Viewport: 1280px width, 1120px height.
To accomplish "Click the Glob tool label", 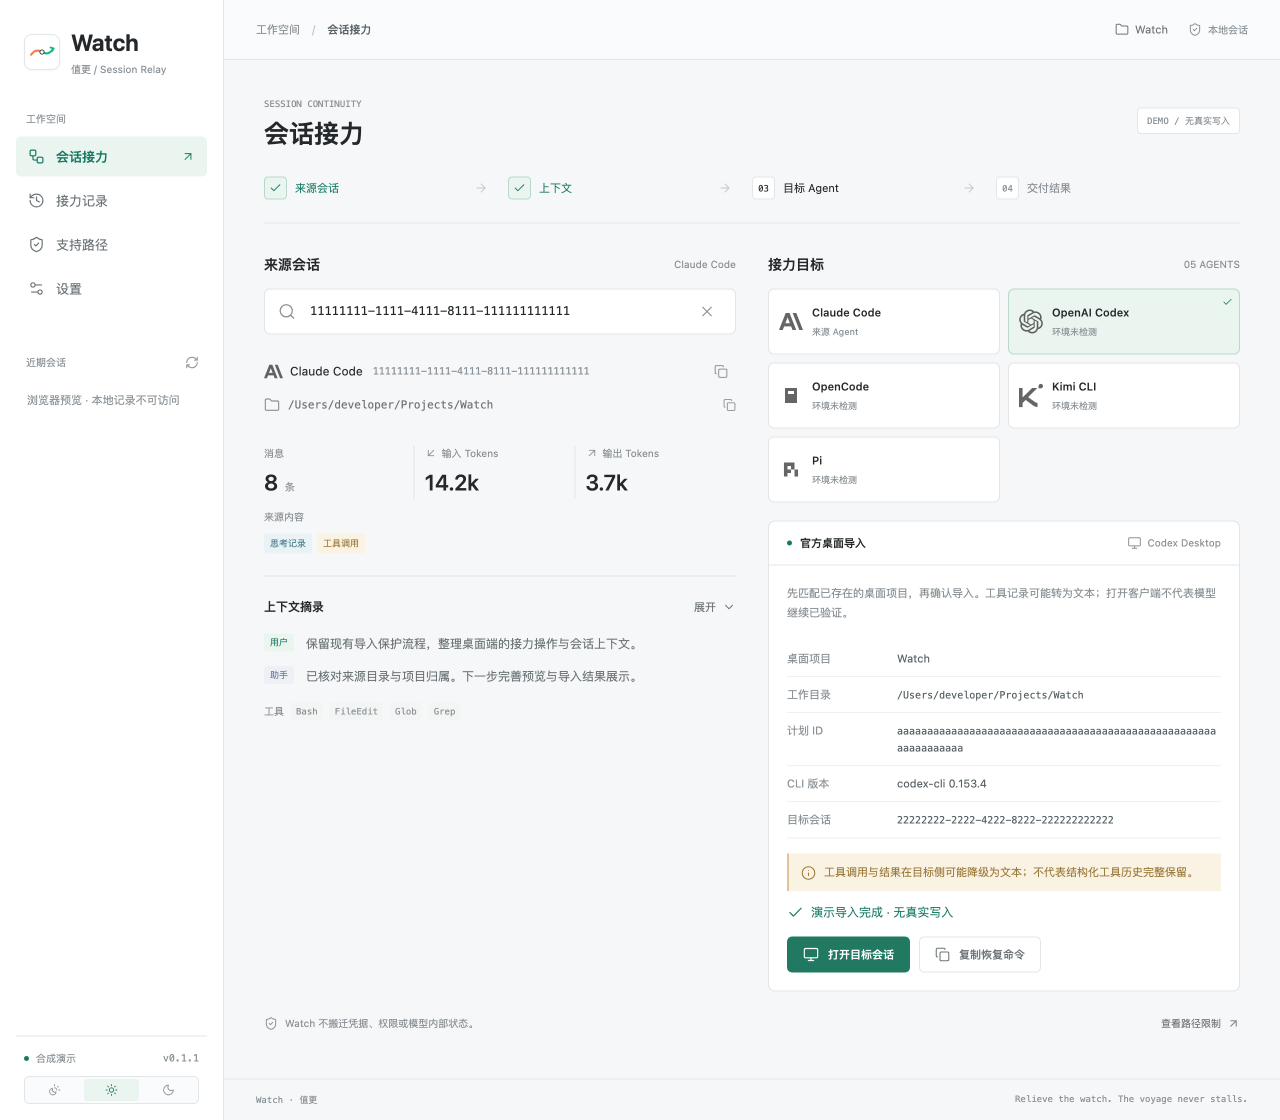I will coord(406,712).
